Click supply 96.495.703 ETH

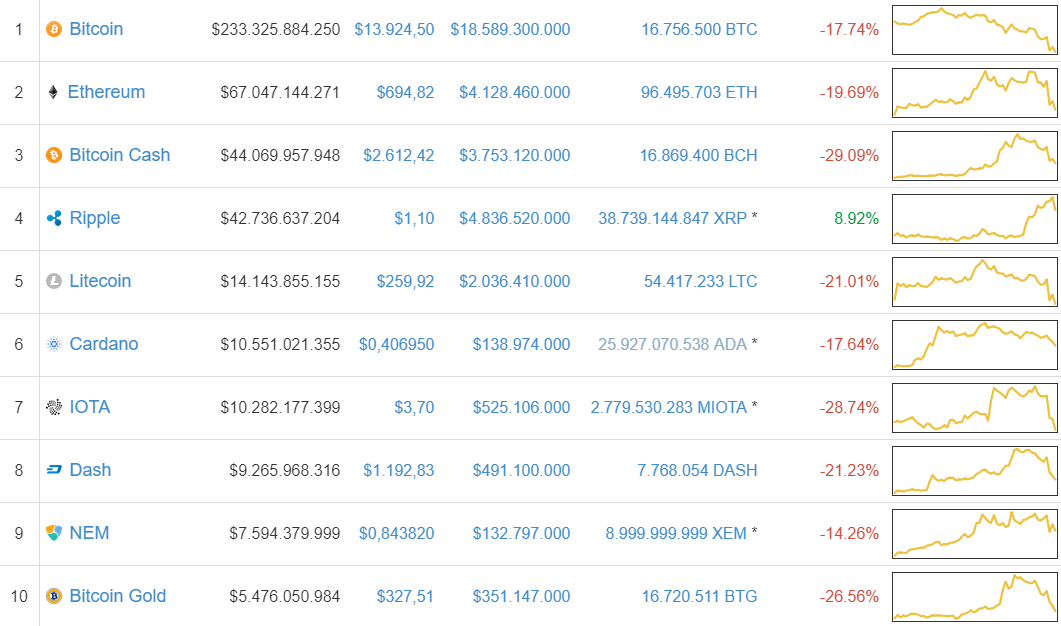click(699, 92)
